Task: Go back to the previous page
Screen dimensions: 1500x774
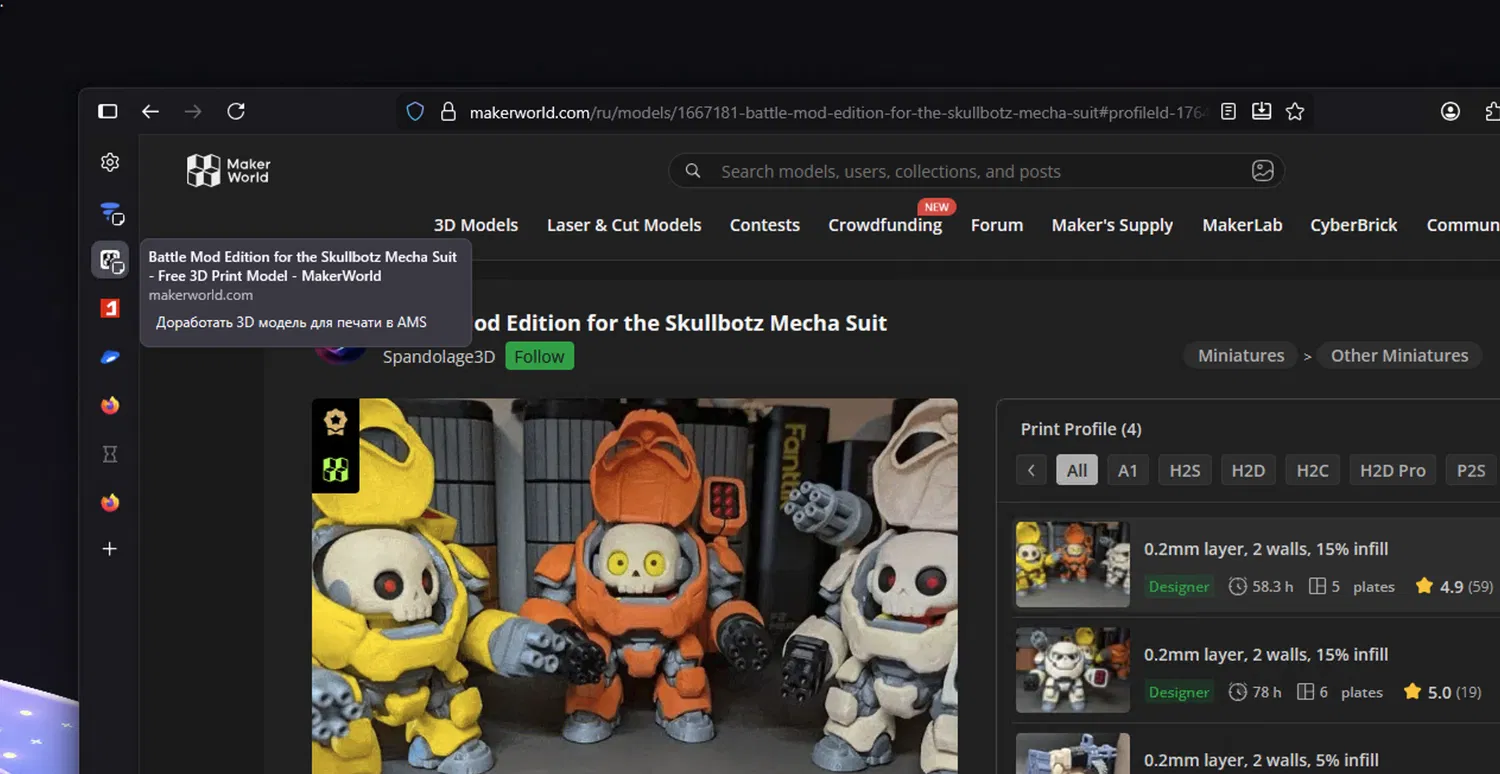Action: click(150, 112)
